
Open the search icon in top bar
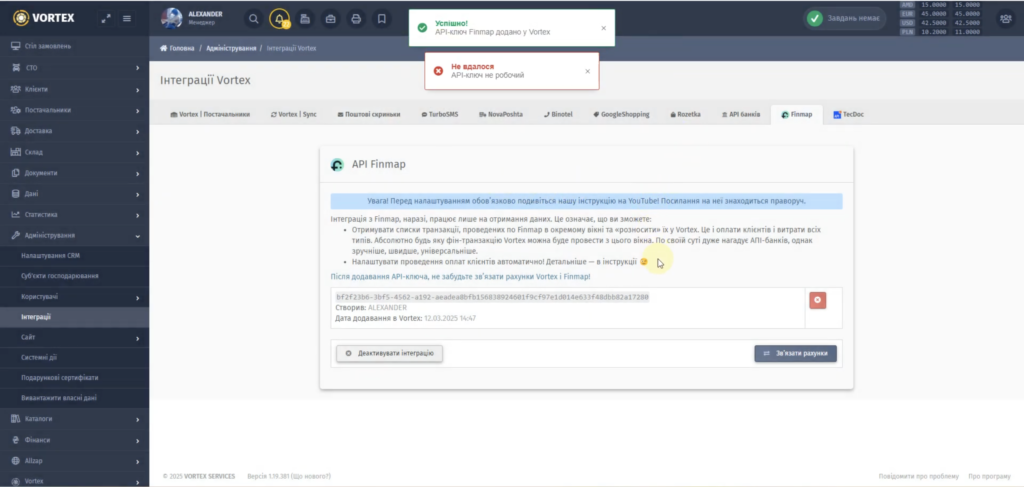(x=253, y=19)
